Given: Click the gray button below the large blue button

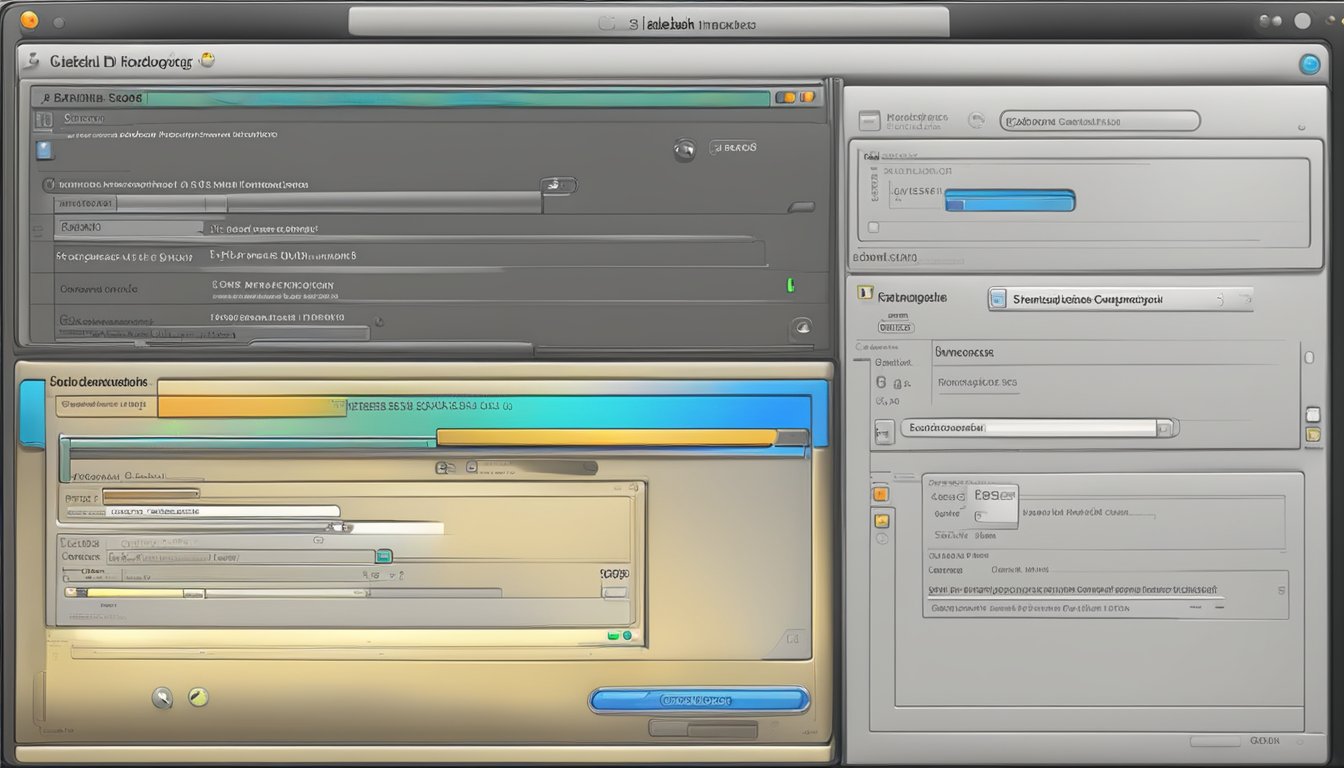Looking at the screenshot, I should point(705,729).
